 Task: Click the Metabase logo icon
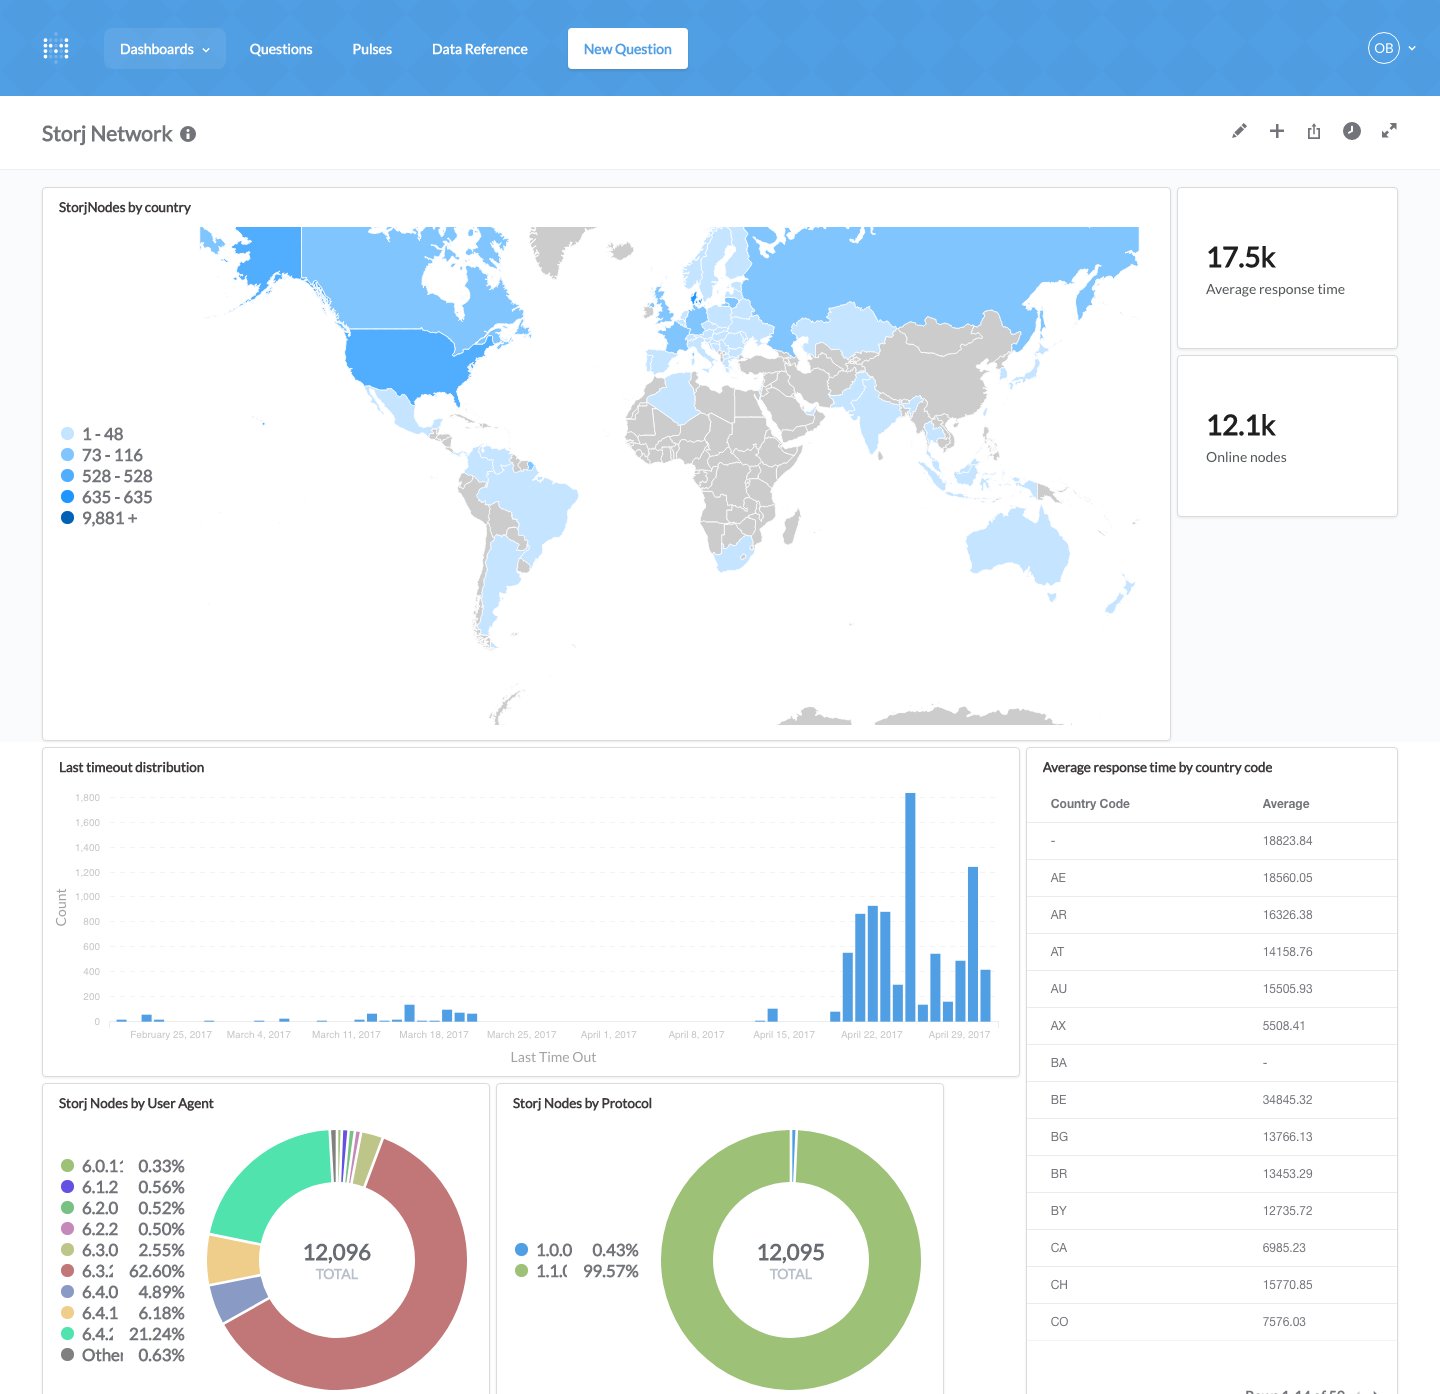[x=56, y=48]
